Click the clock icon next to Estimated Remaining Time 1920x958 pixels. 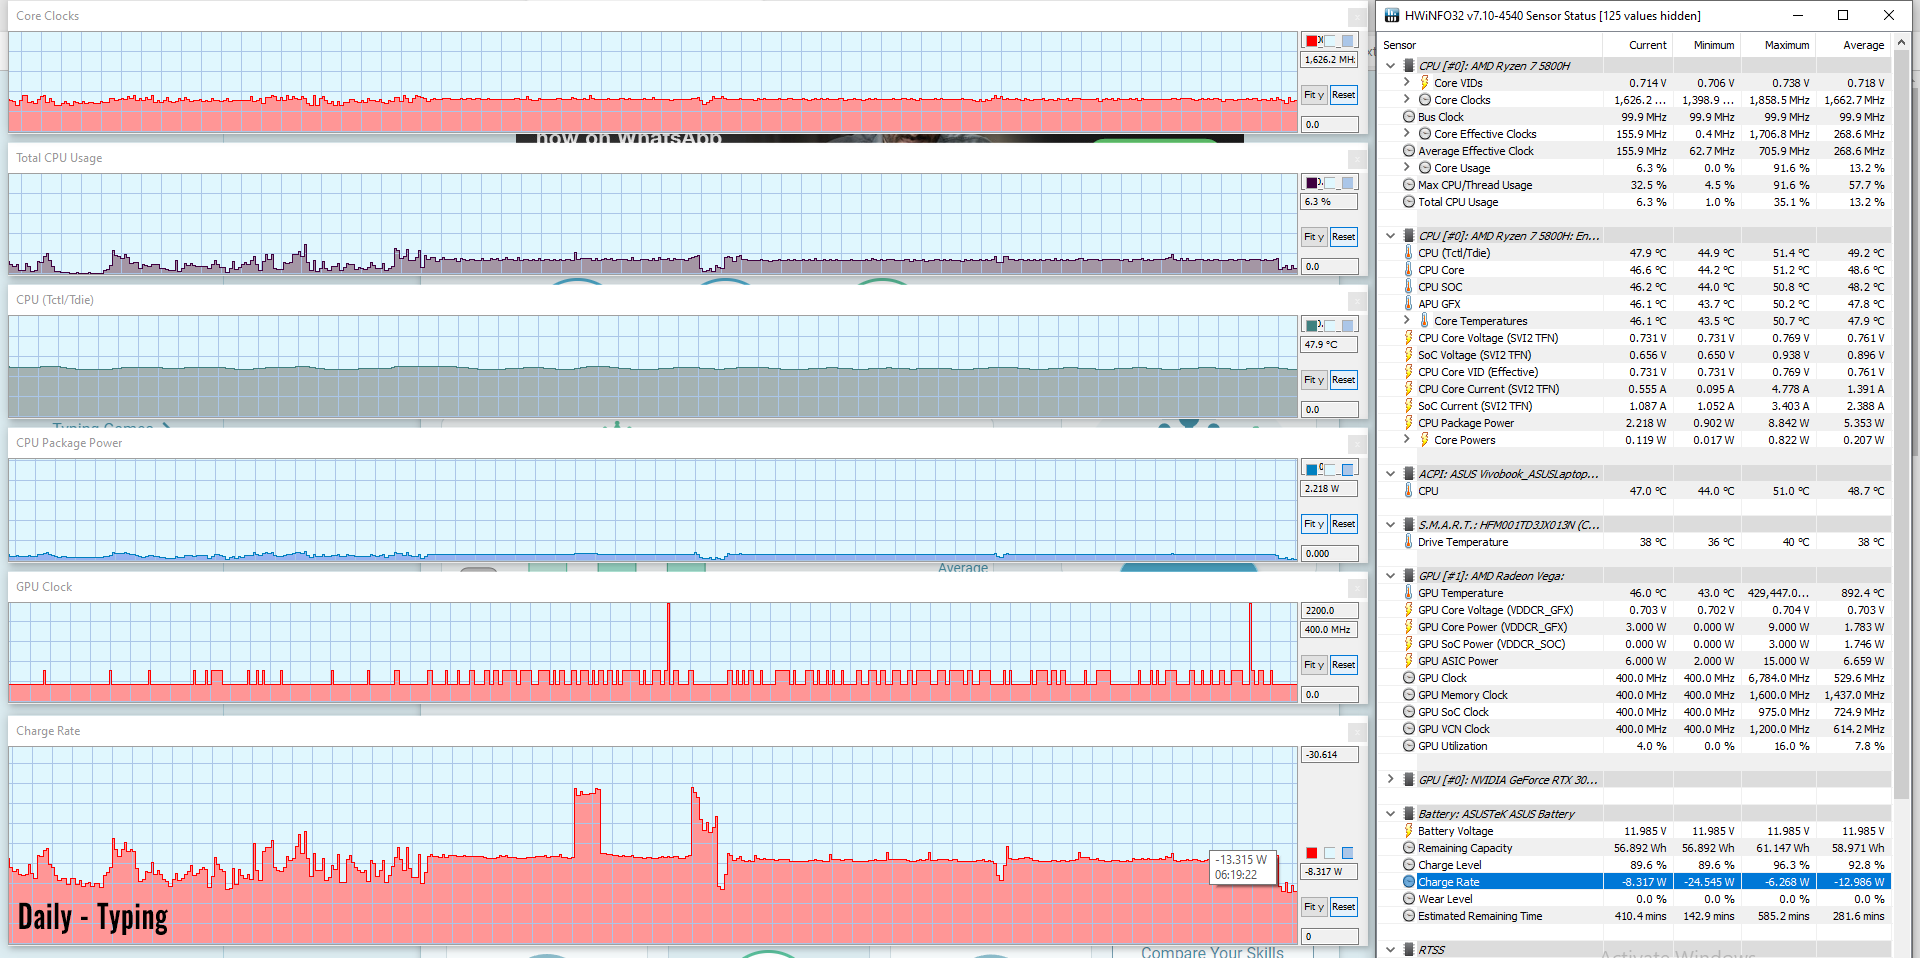pos(1409,916)
